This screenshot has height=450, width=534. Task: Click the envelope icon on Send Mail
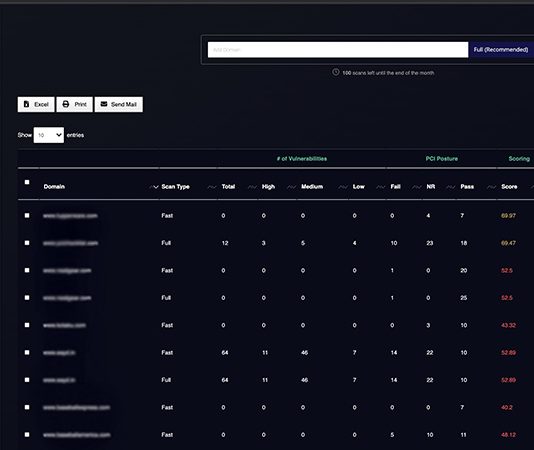(104, 104)
